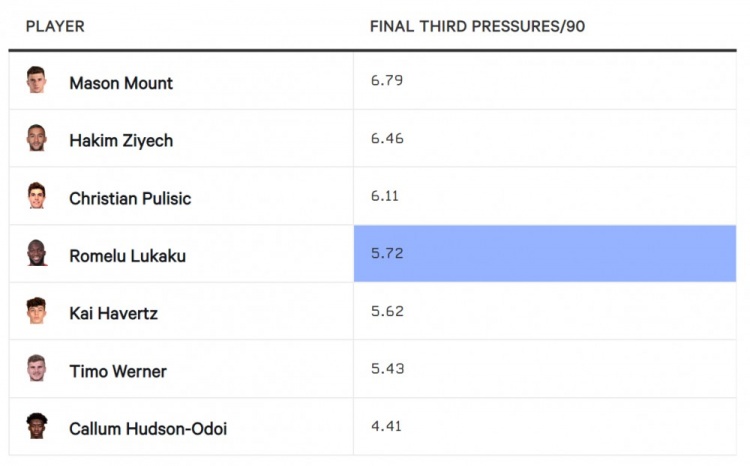Screen dimensions: 750x466
Task: Open the Romelu Lukaku name link
Action: [128, 256]
